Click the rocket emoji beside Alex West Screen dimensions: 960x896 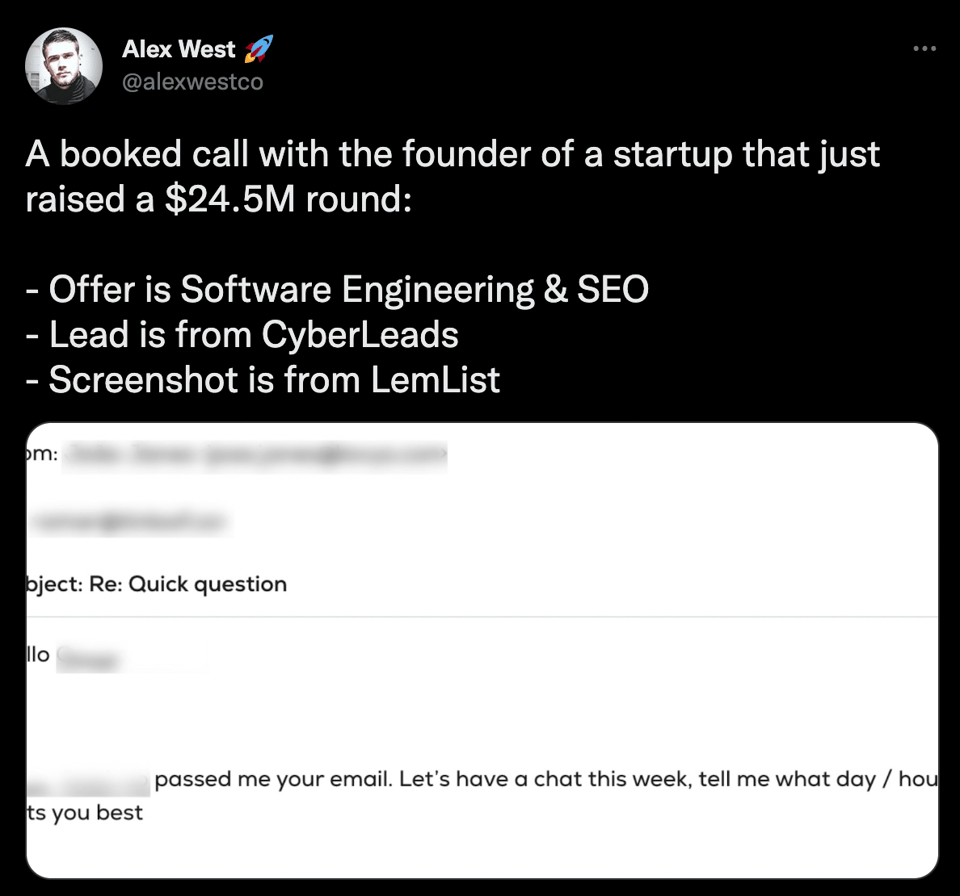(x=257, y=48)
